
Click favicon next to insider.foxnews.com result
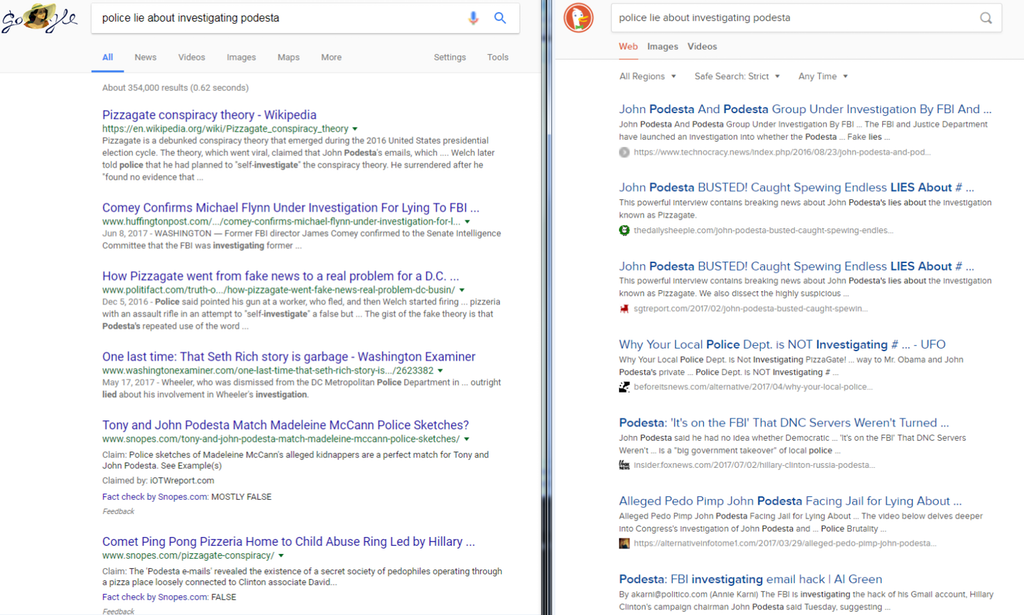tap(624, 465)
